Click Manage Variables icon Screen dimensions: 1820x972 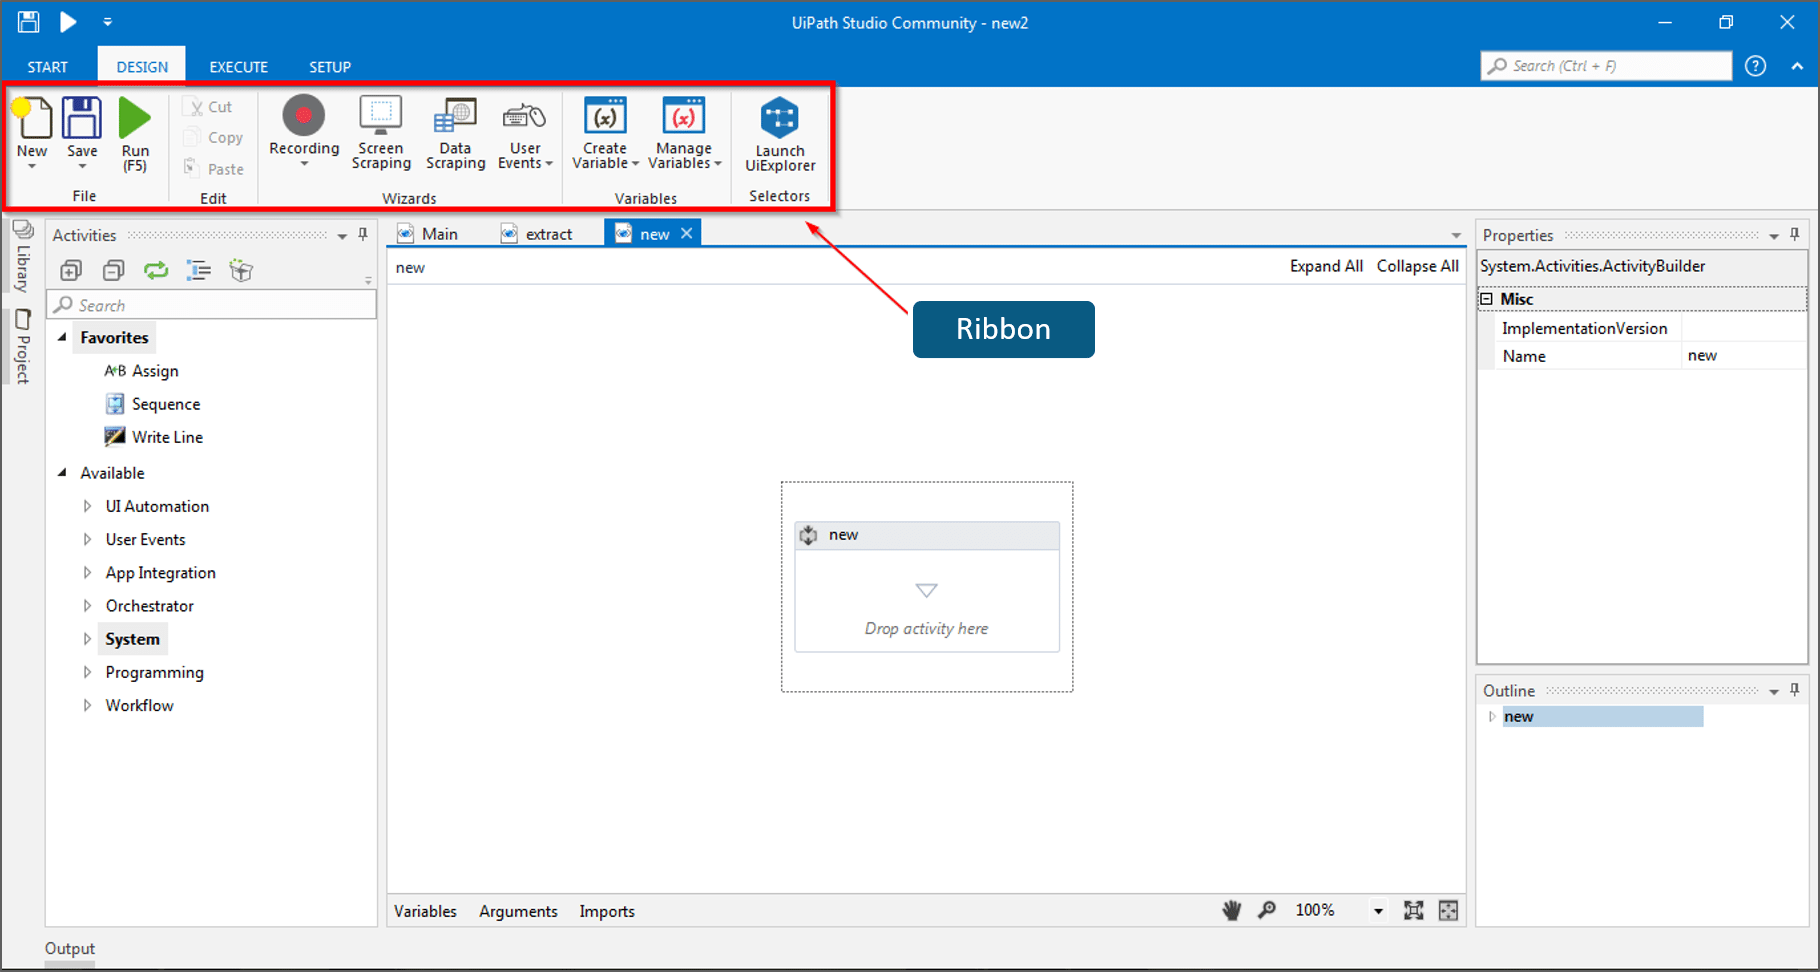coord(684,116)
